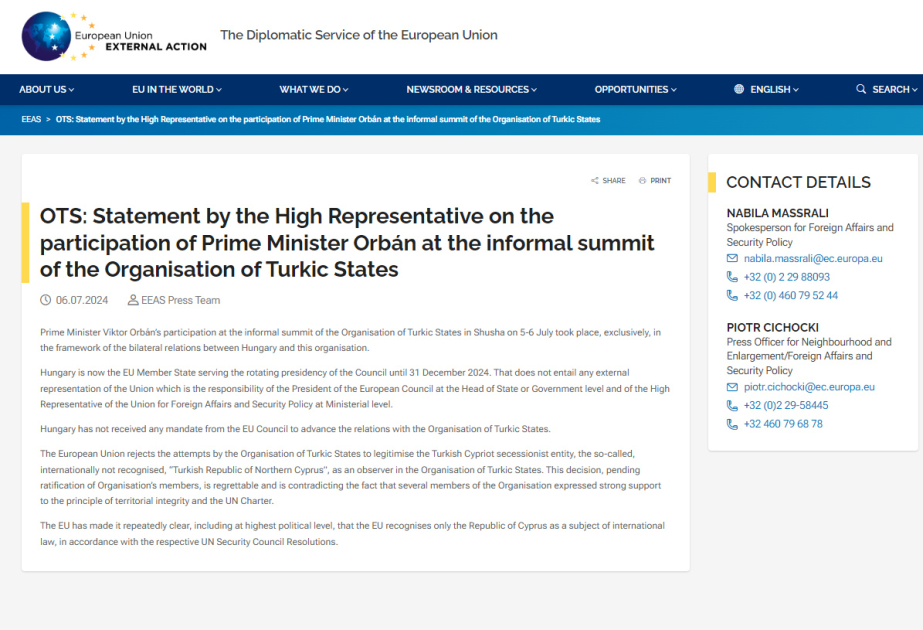Email nabila.massrali@ec.europa.eu link
923x630 pixels.
pyautogui.click(x=813, y=258)
